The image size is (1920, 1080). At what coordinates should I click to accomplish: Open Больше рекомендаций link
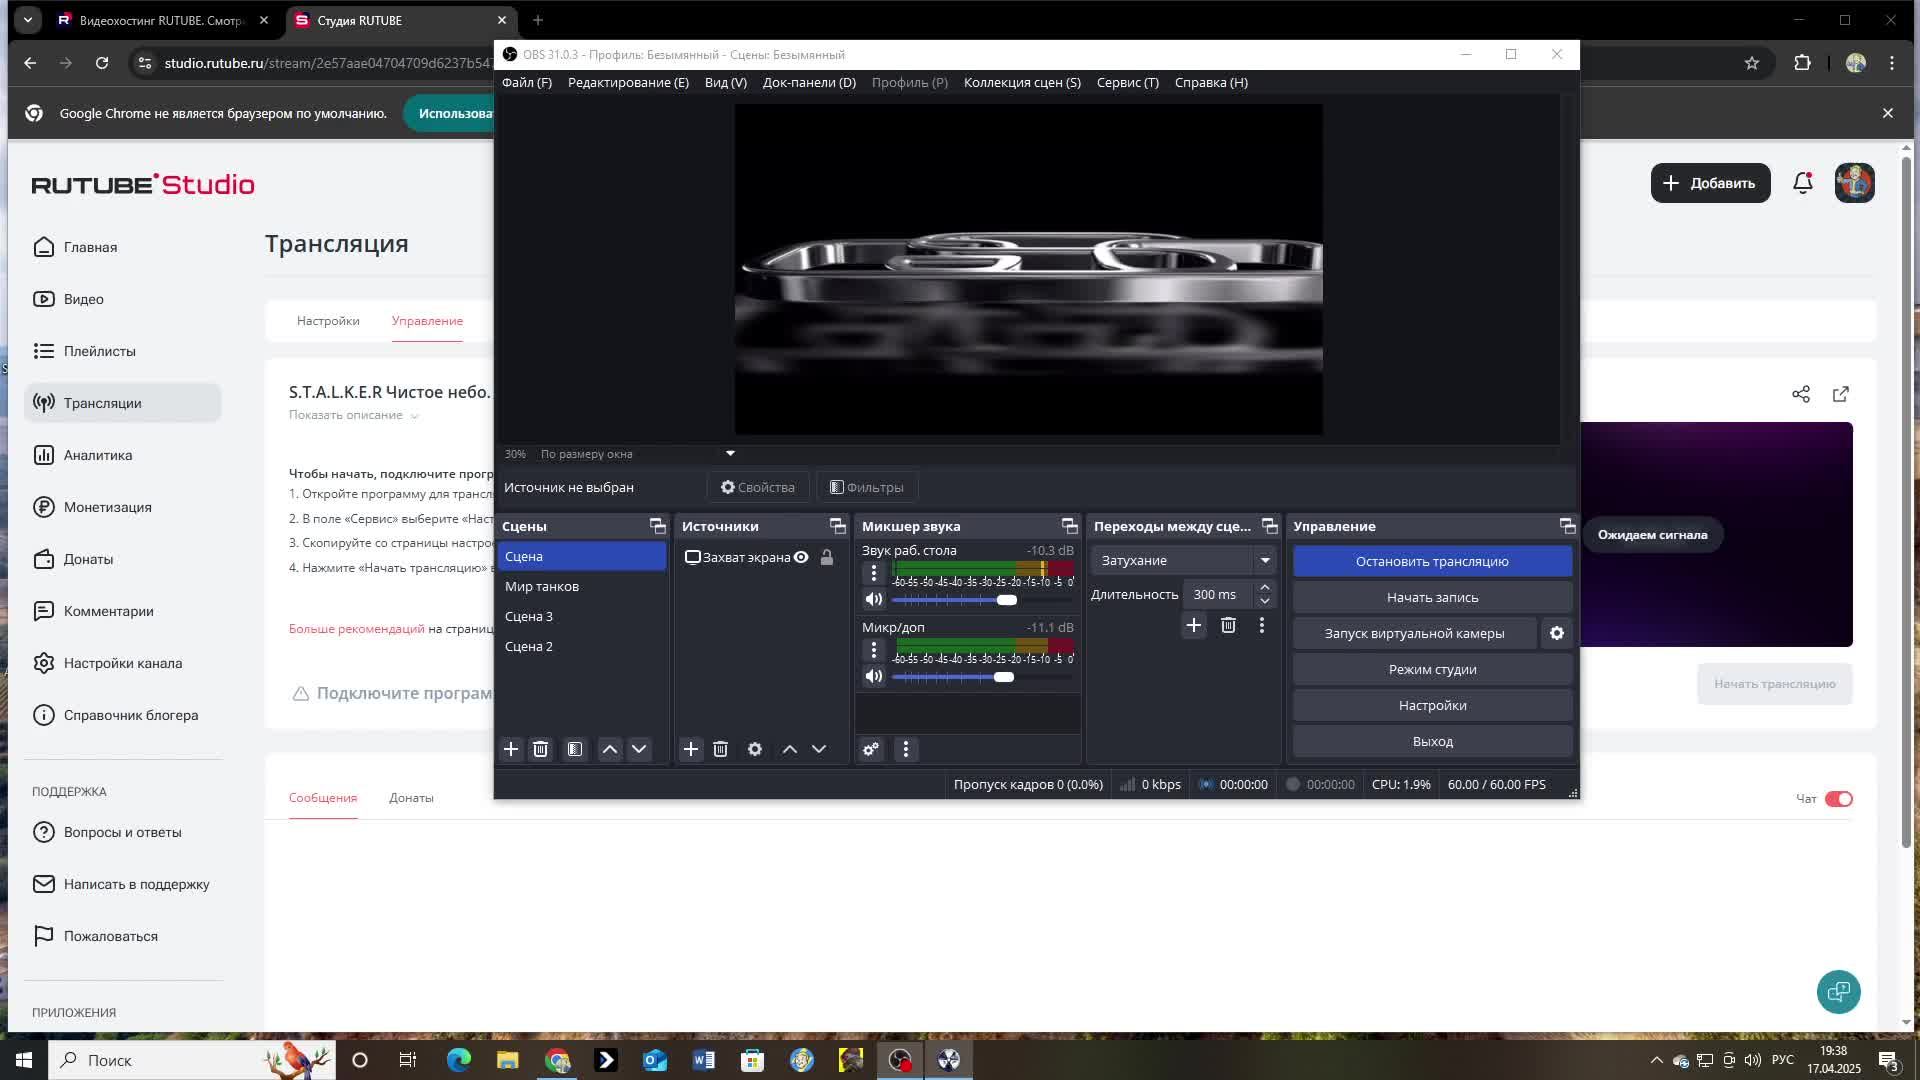(x=356, y=629)
